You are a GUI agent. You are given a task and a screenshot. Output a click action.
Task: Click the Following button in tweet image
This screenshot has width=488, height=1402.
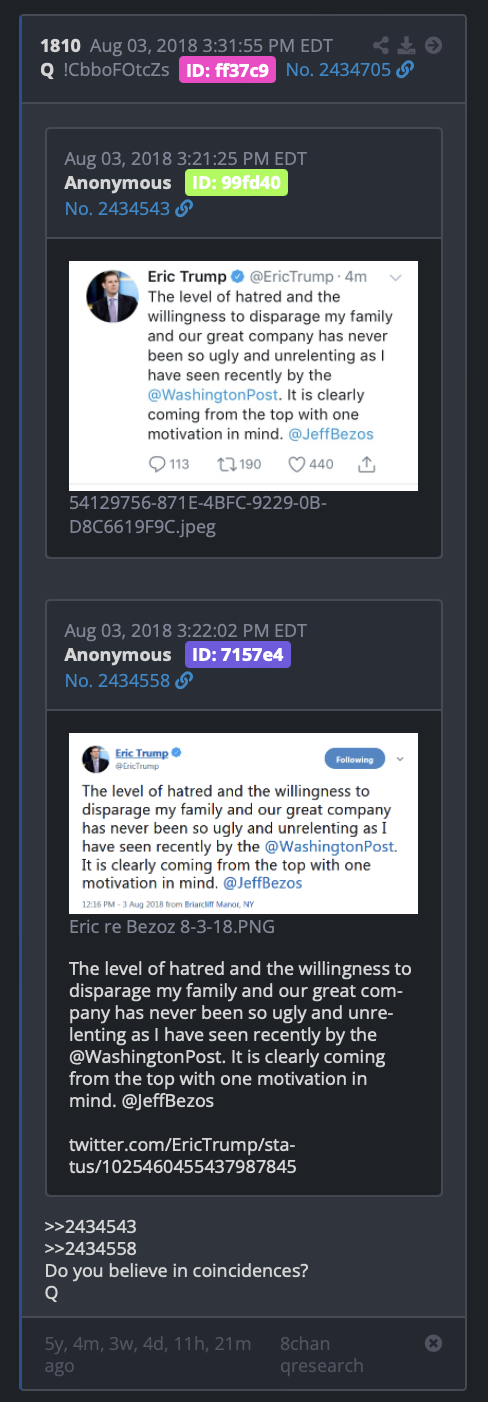tap(355, 759)
